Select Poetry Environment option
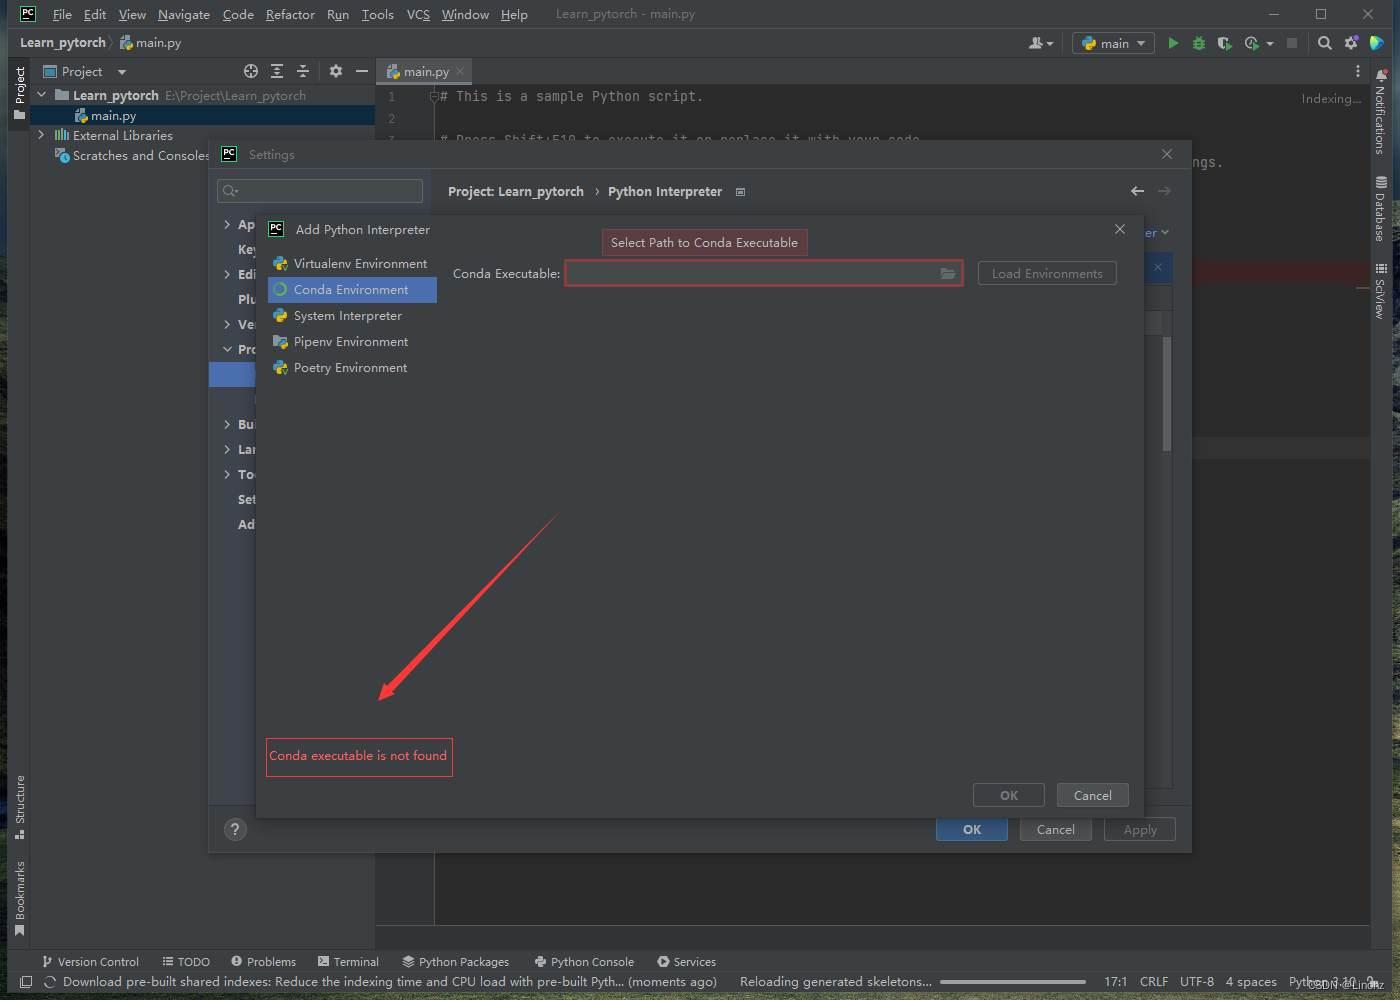 [x=352, y=368]
